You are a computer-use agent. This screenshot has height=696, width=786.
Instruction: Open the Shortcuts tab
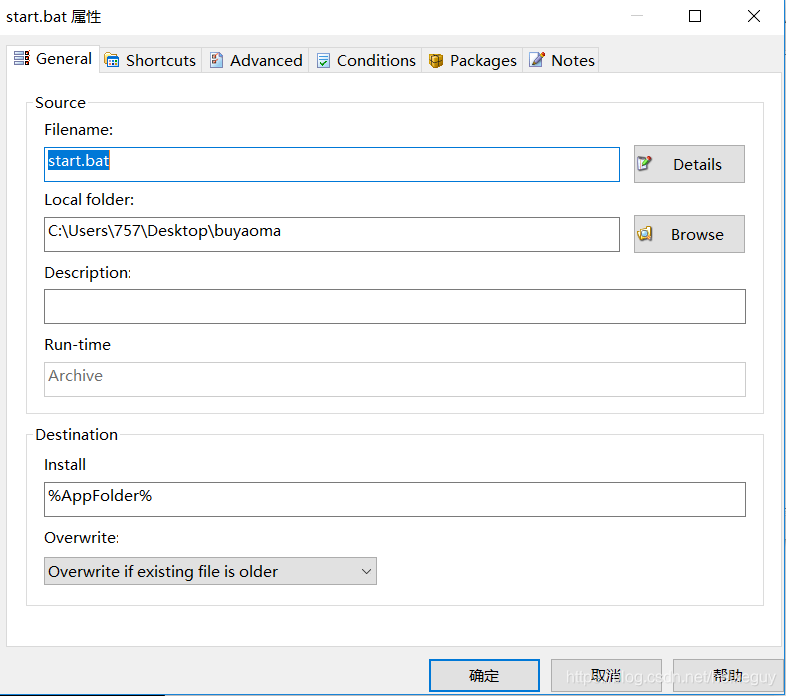coord(150,61)
